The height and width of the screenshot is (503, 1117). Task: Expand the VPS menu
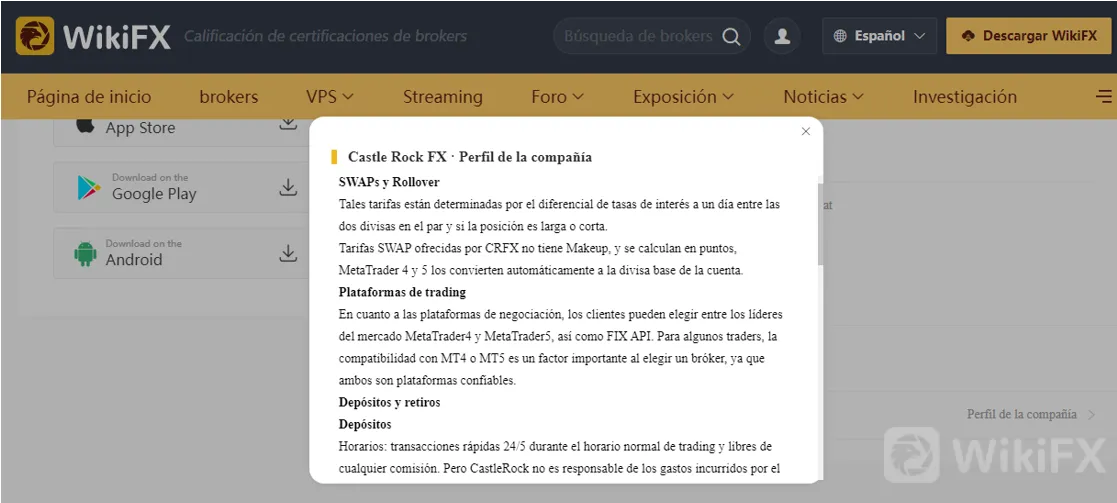click(330, 97)
